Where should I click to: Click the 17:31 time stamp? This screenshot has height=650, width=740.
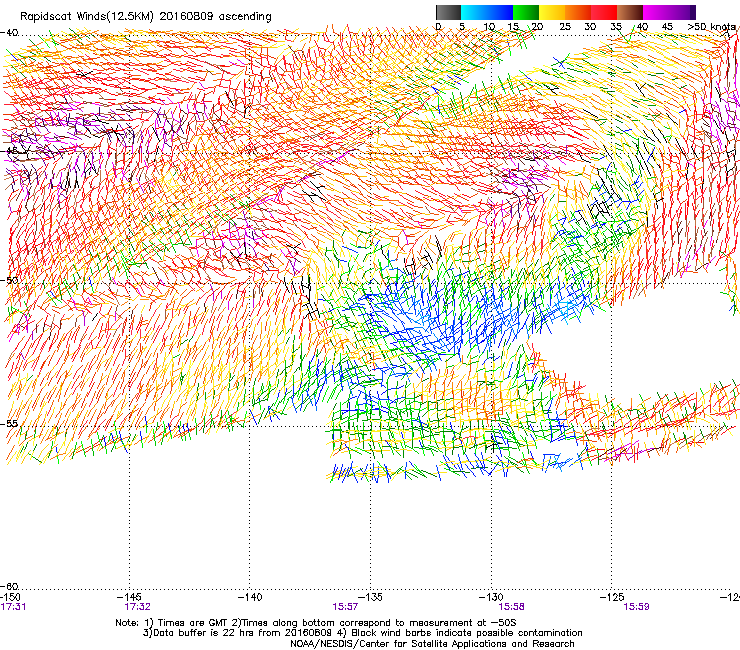[x=13, y=607]
